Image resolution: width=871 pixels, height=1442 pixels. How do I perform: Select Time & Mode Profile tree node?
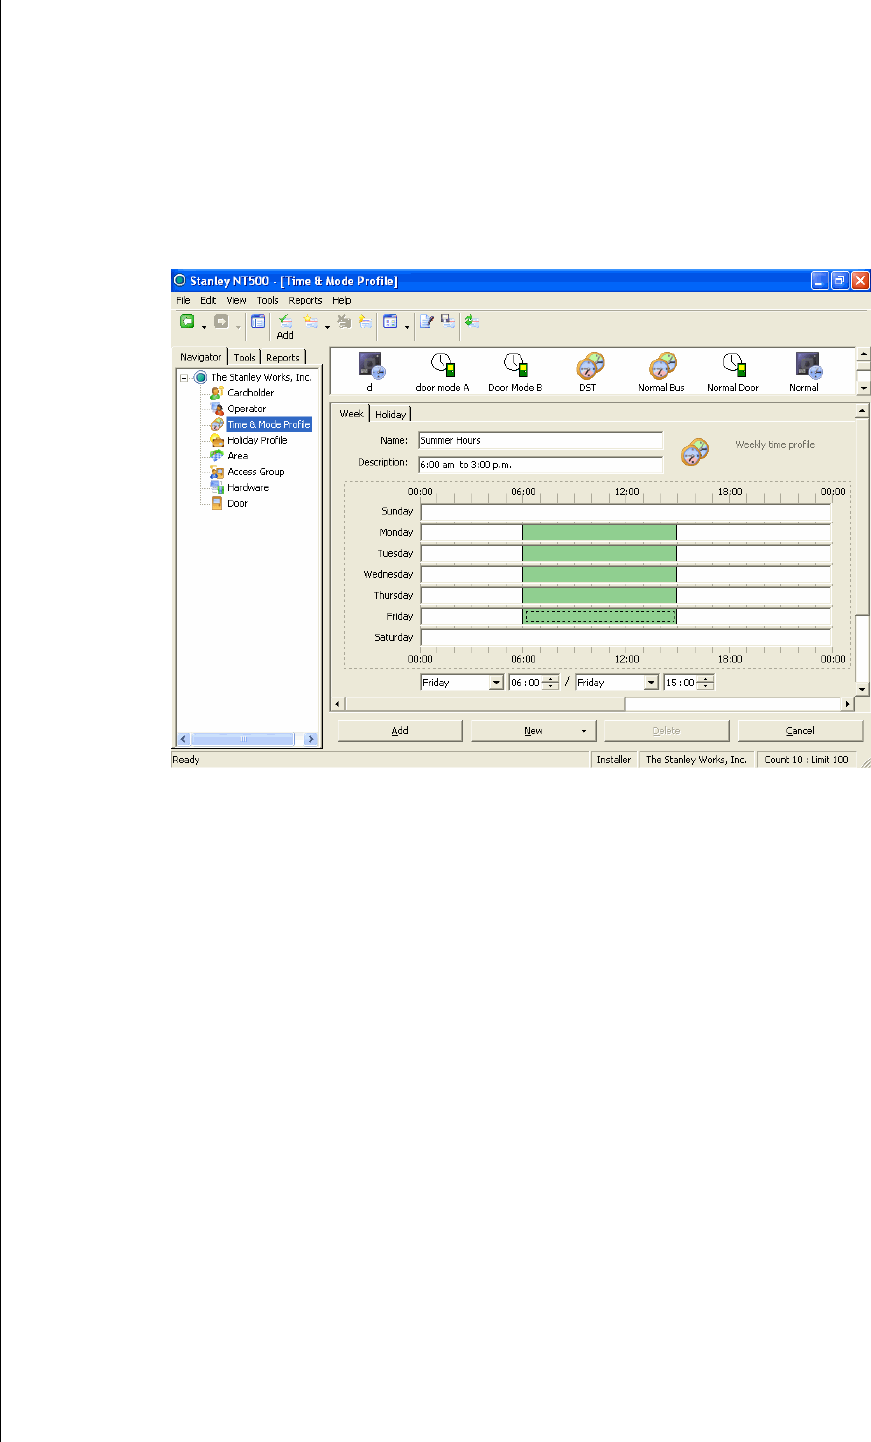[x=269, y=425]
